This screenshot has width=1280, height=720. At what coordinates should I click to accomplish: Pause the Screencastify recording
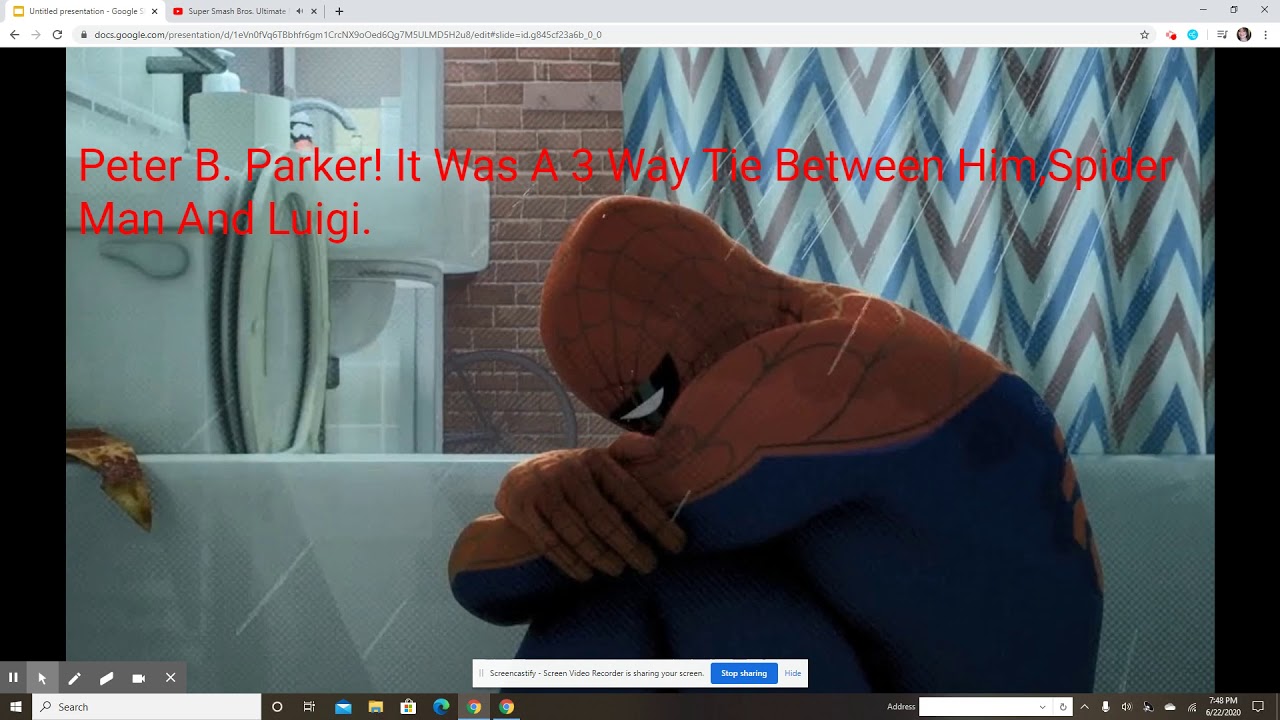click(13, 678)
